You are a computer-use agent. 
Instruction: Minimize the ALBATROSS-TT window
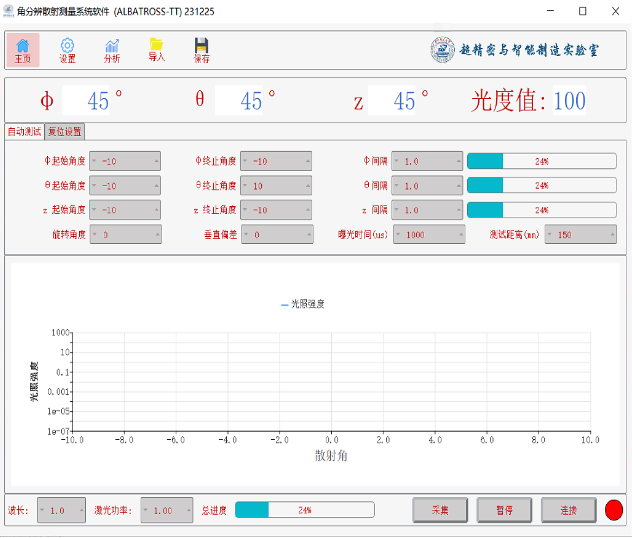[x=551, y=11]
